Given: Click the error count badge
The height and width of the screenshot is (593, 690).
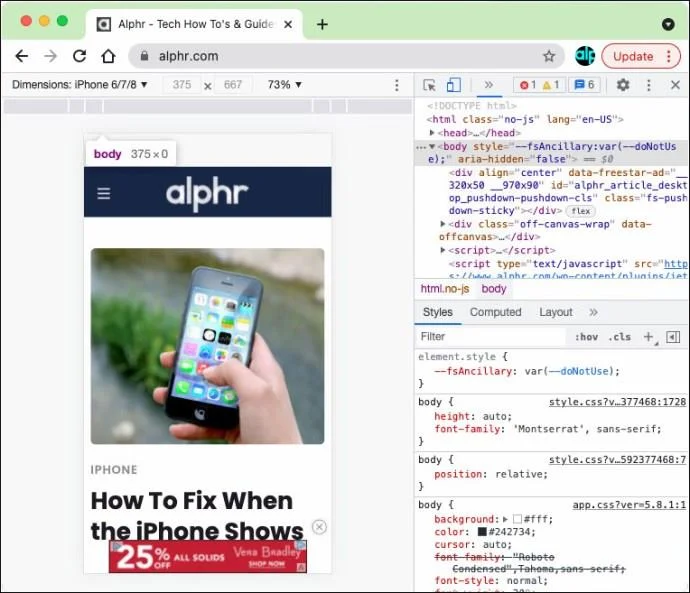Looking at the screenshot, I should [x=528, y=85].
